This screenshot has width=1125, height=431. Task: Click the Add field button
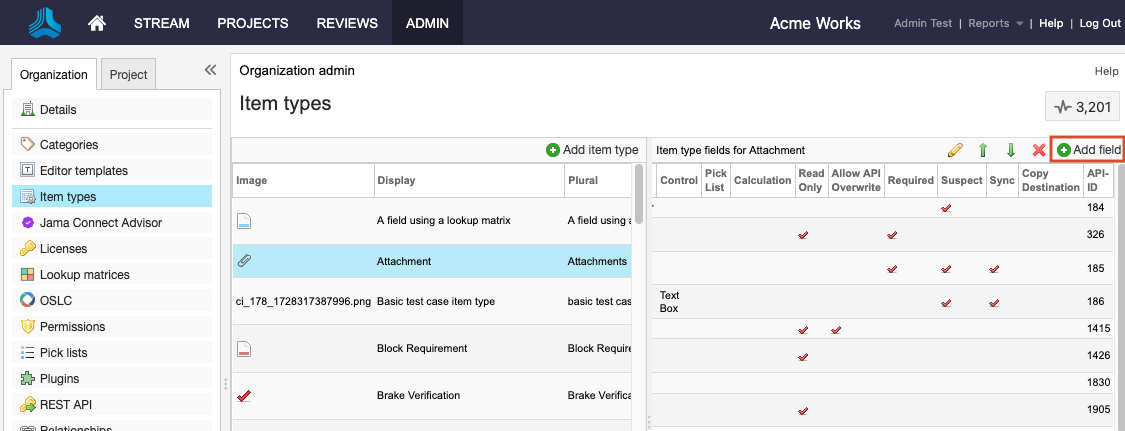[x=1088, y=150]
